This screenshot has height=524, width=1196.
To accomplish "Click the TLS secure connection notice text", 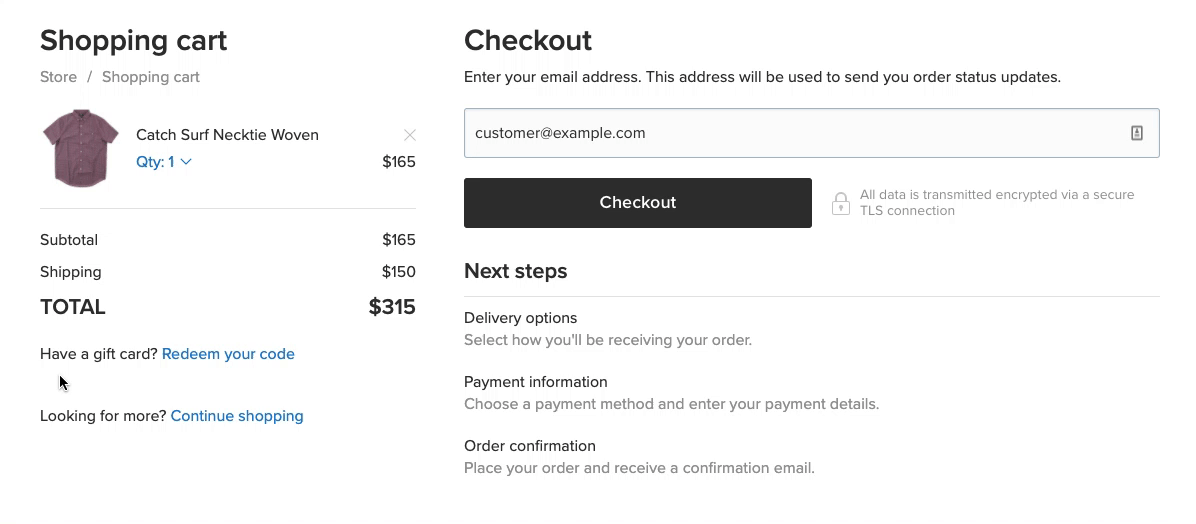I will (x=996, y=203).
